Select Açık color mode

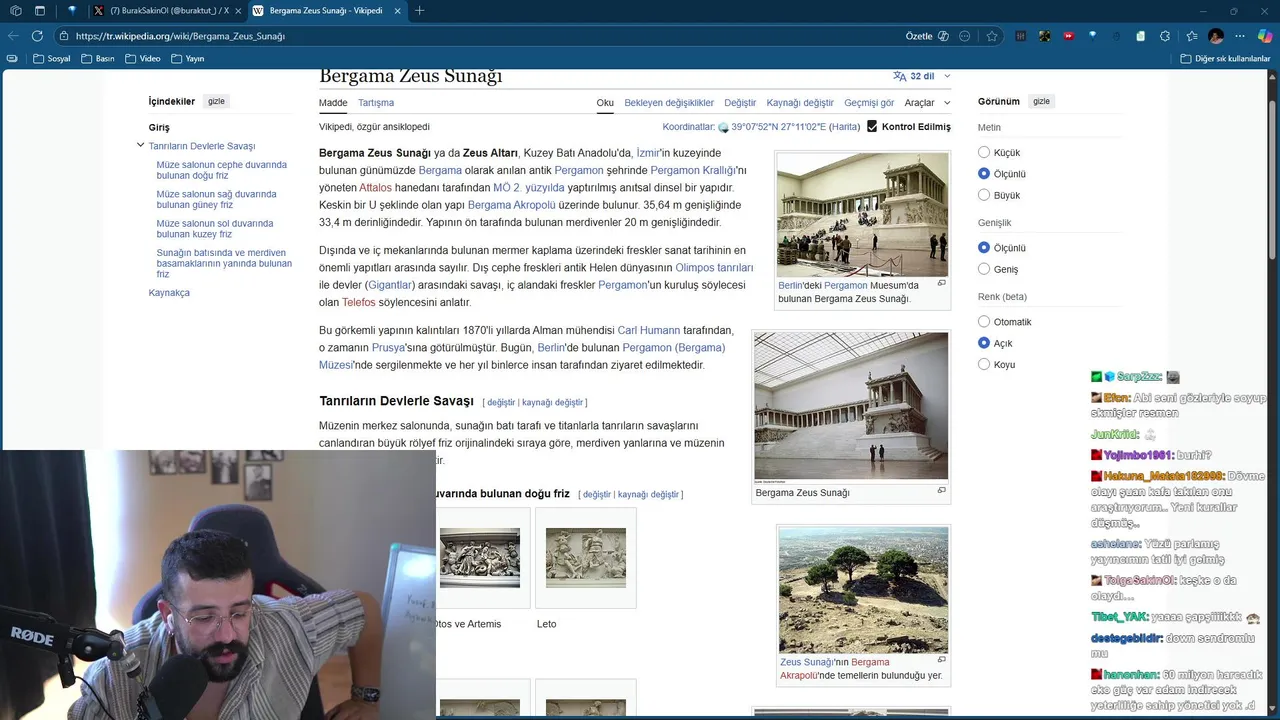tap(984, 343)
